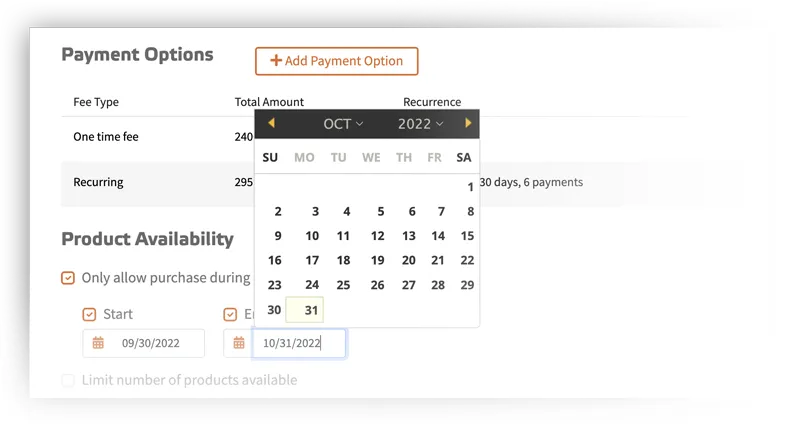Open calendar icon for end date
Viewport: 800px width, 427px height.
tap(239, 343)
